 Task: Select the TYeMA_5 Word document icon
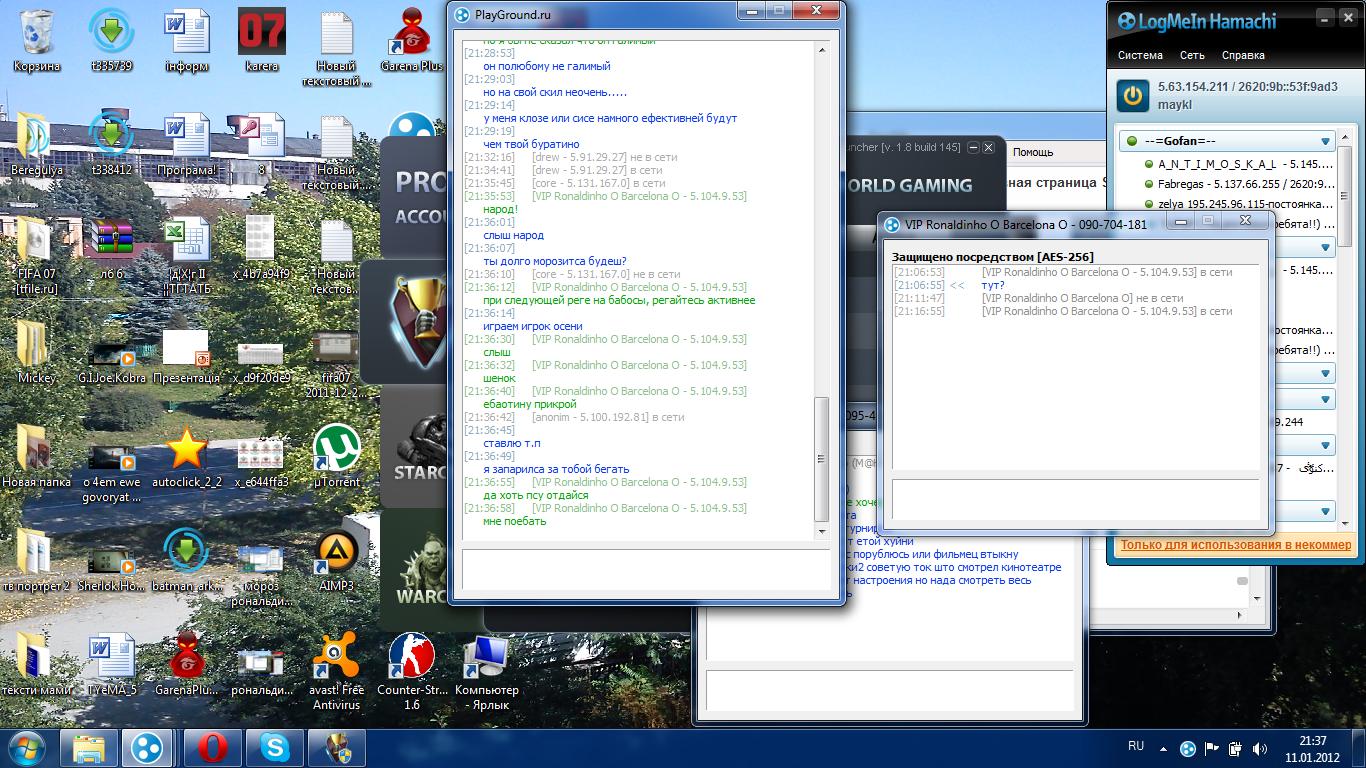point(111,665)
